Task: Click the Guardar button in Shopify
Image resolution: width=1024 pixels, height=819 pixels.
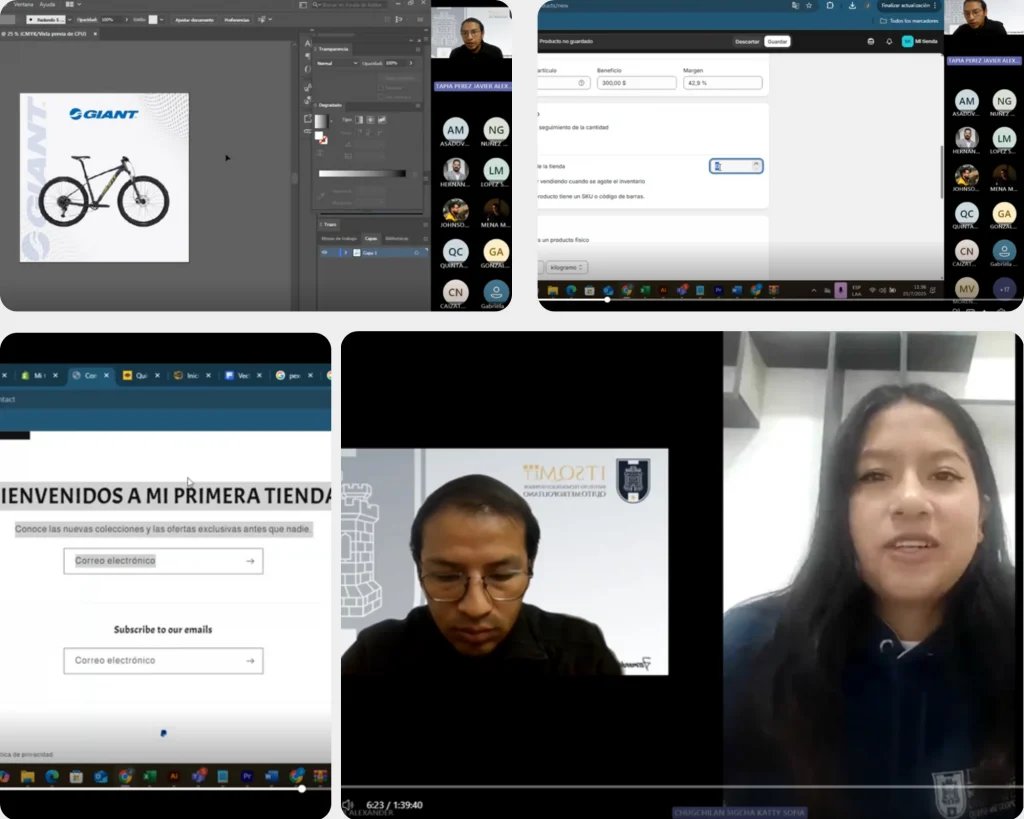Action: click(778, 41)
